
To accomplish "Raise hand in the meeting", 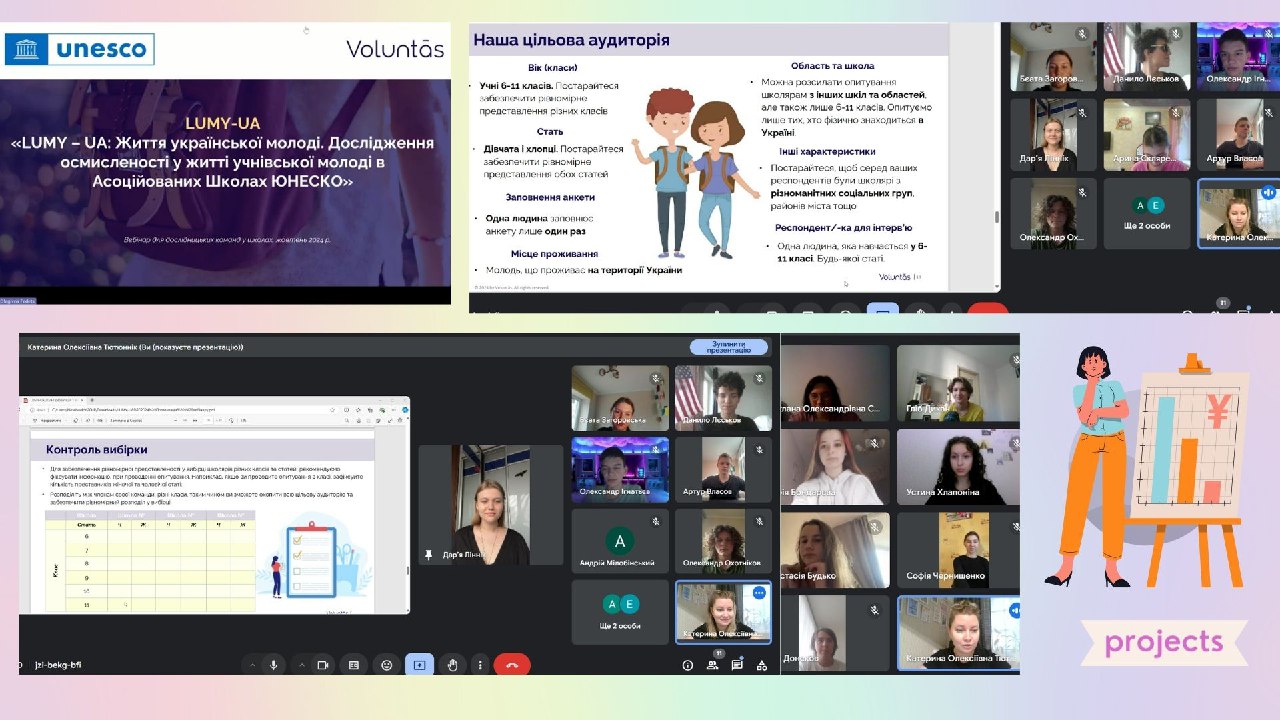I will [452, 665].
